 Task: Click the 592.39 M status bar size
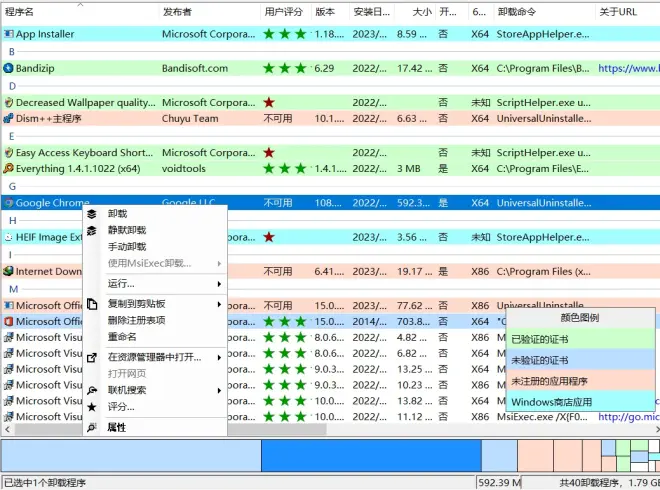pyautogui.click(x=500, y=482)
